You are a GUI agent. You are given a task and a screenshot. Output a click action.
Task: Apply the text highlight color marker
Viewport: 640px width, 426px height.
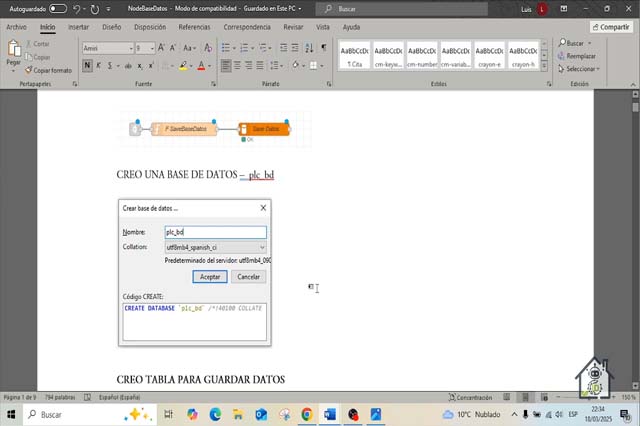pos(182,66)
